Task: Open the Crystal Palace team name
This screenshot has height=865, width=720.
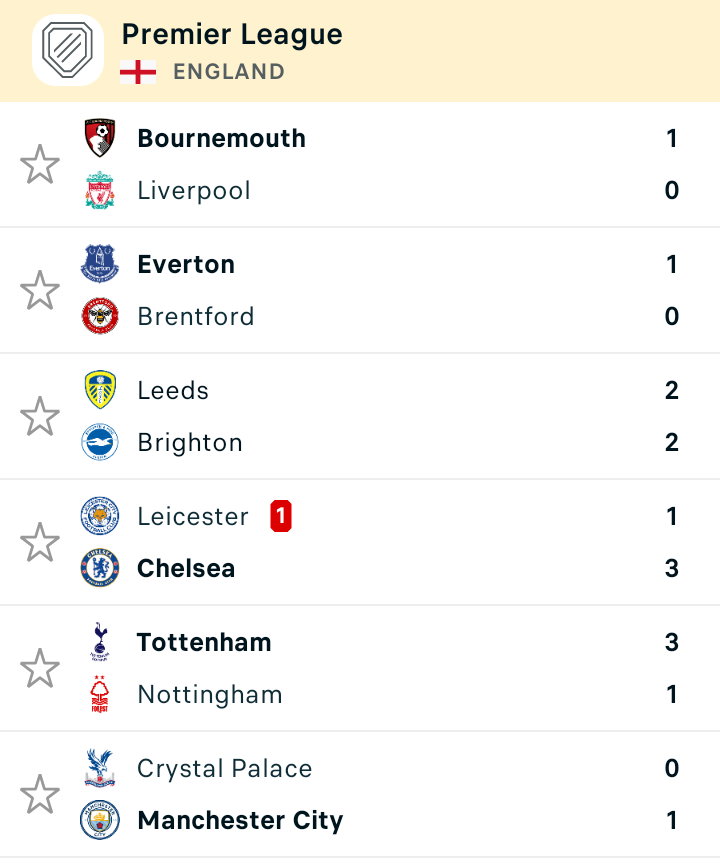Action: (225, 769)
